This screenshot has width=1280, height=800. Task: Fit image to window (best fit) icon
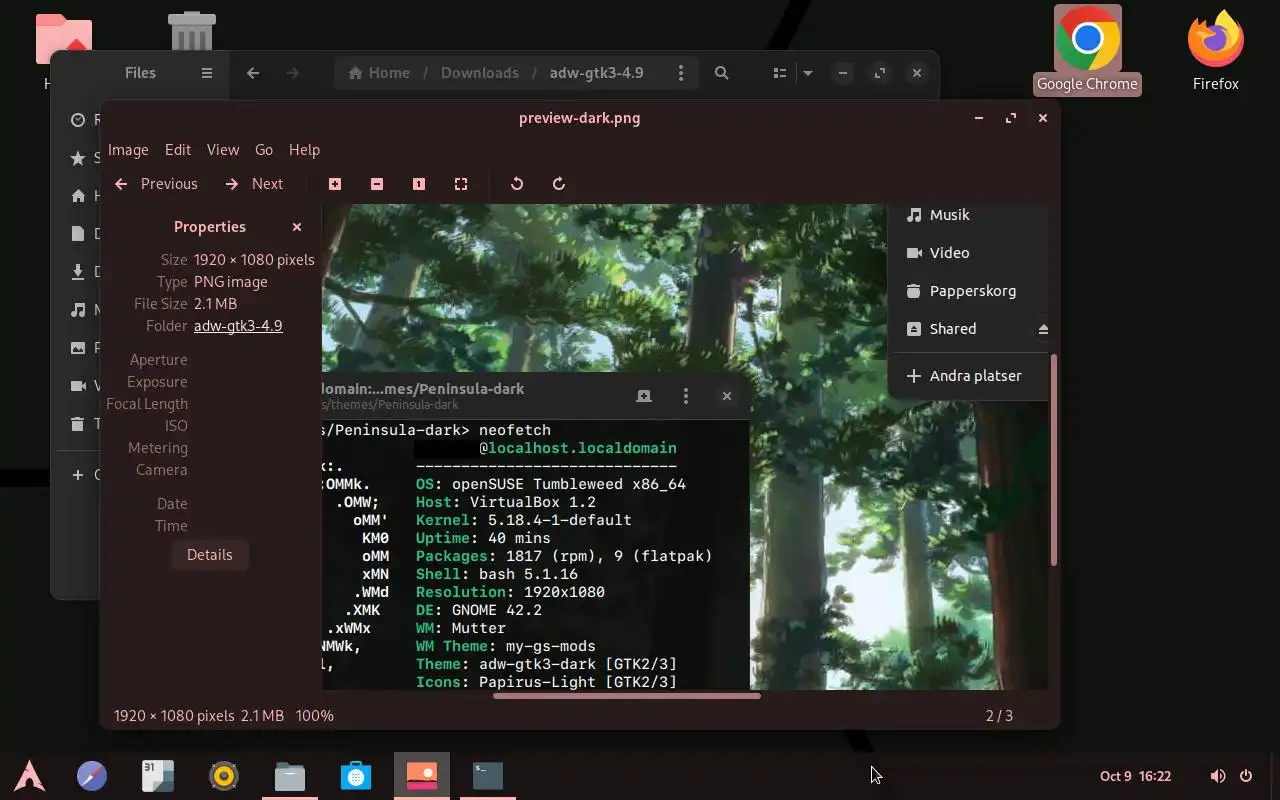click(461, 184)
